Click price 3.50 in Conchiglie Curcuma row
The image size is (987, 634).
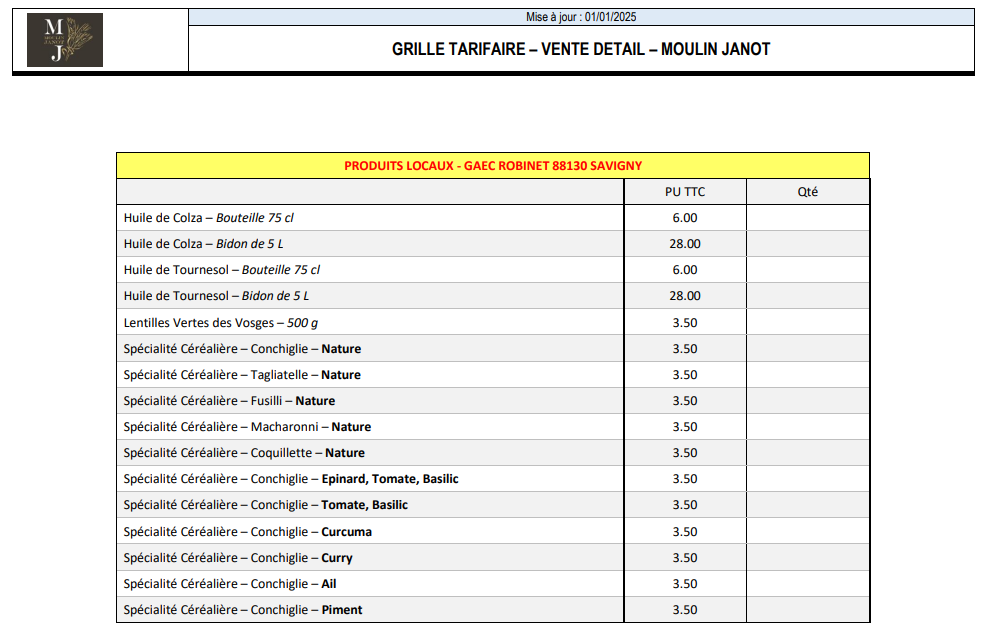coord(685,532)
